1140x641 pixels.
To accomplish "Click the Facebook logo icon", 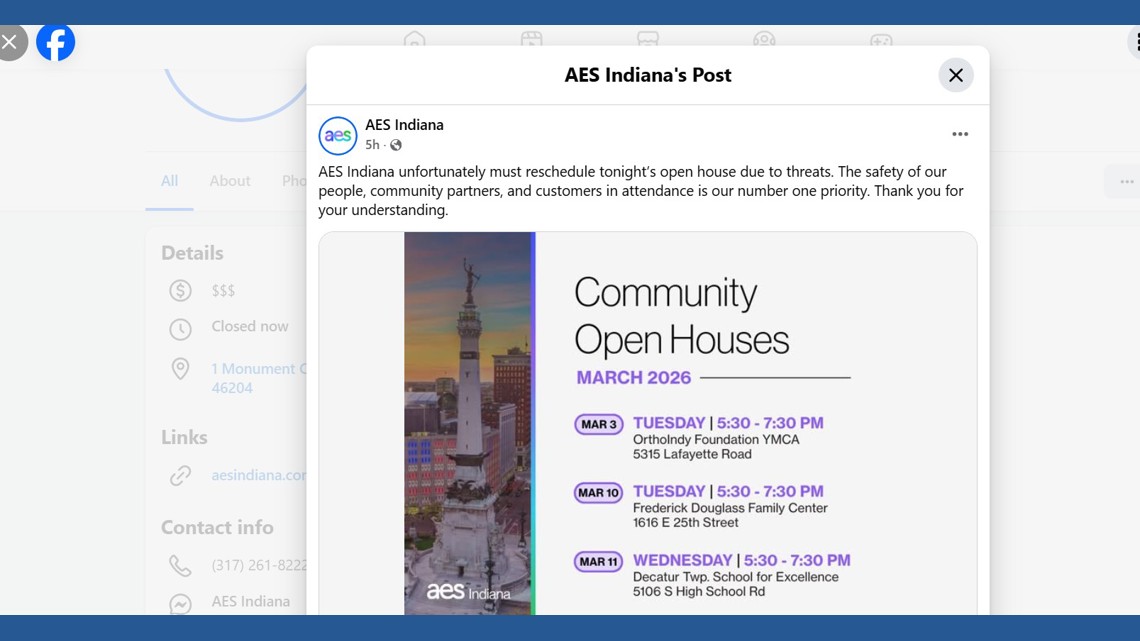I will (56, 42).
